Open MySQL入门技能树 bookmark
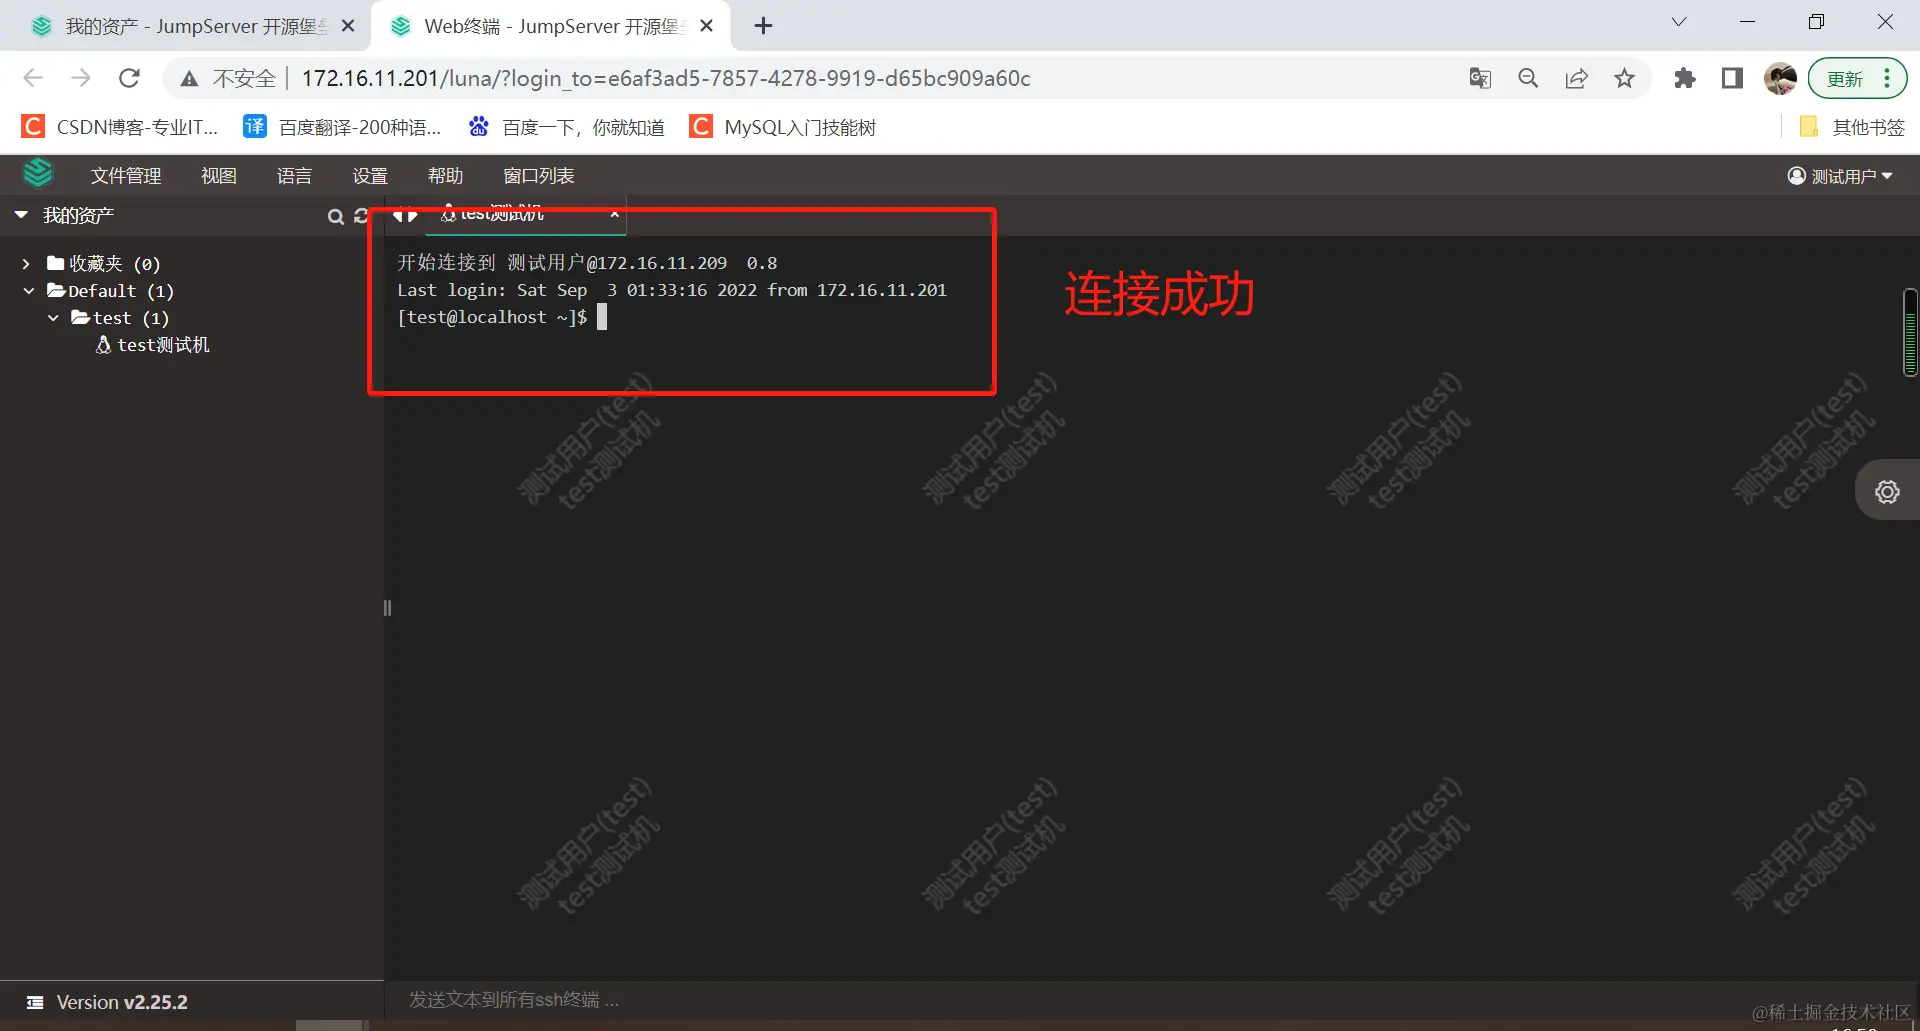This screenshot has width=1920, height=1031. pyautogui.click(x=783, y=127)
